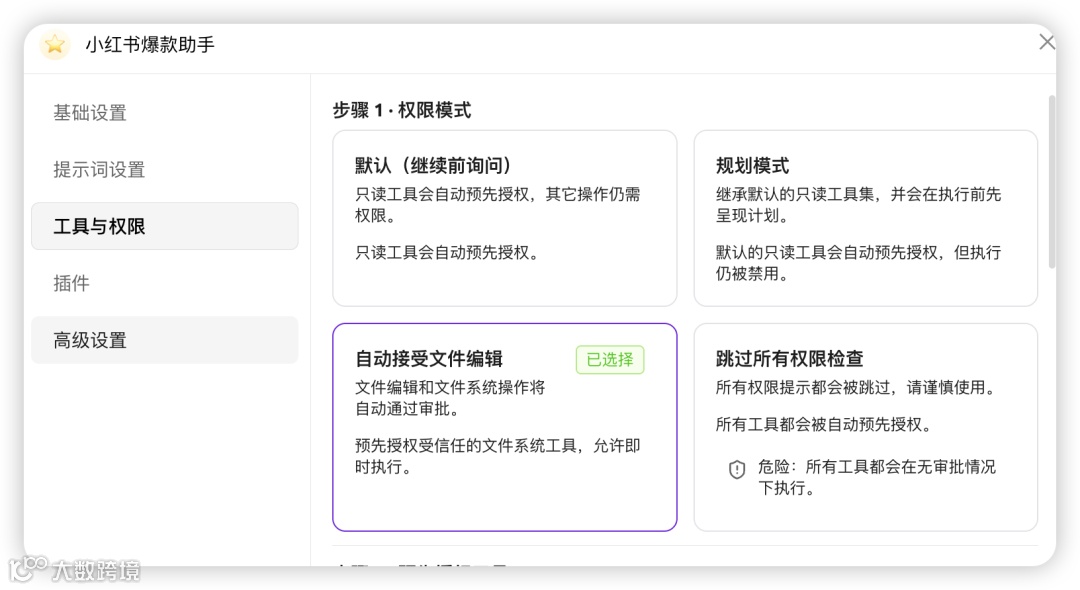Select the 规划模式 permission card
This screenshot has height=590, width=1080.
tap(866, 216)
